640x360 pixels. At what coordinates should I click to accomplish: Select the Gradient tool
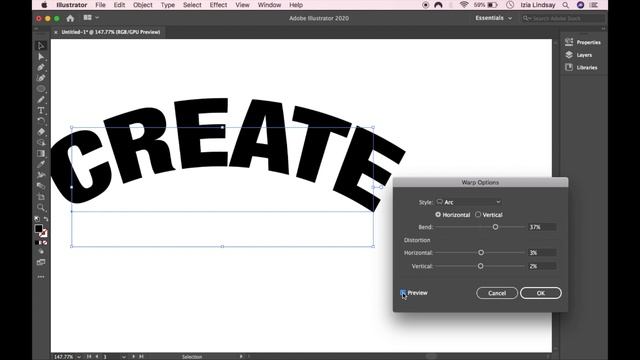[x=41, y=153]
